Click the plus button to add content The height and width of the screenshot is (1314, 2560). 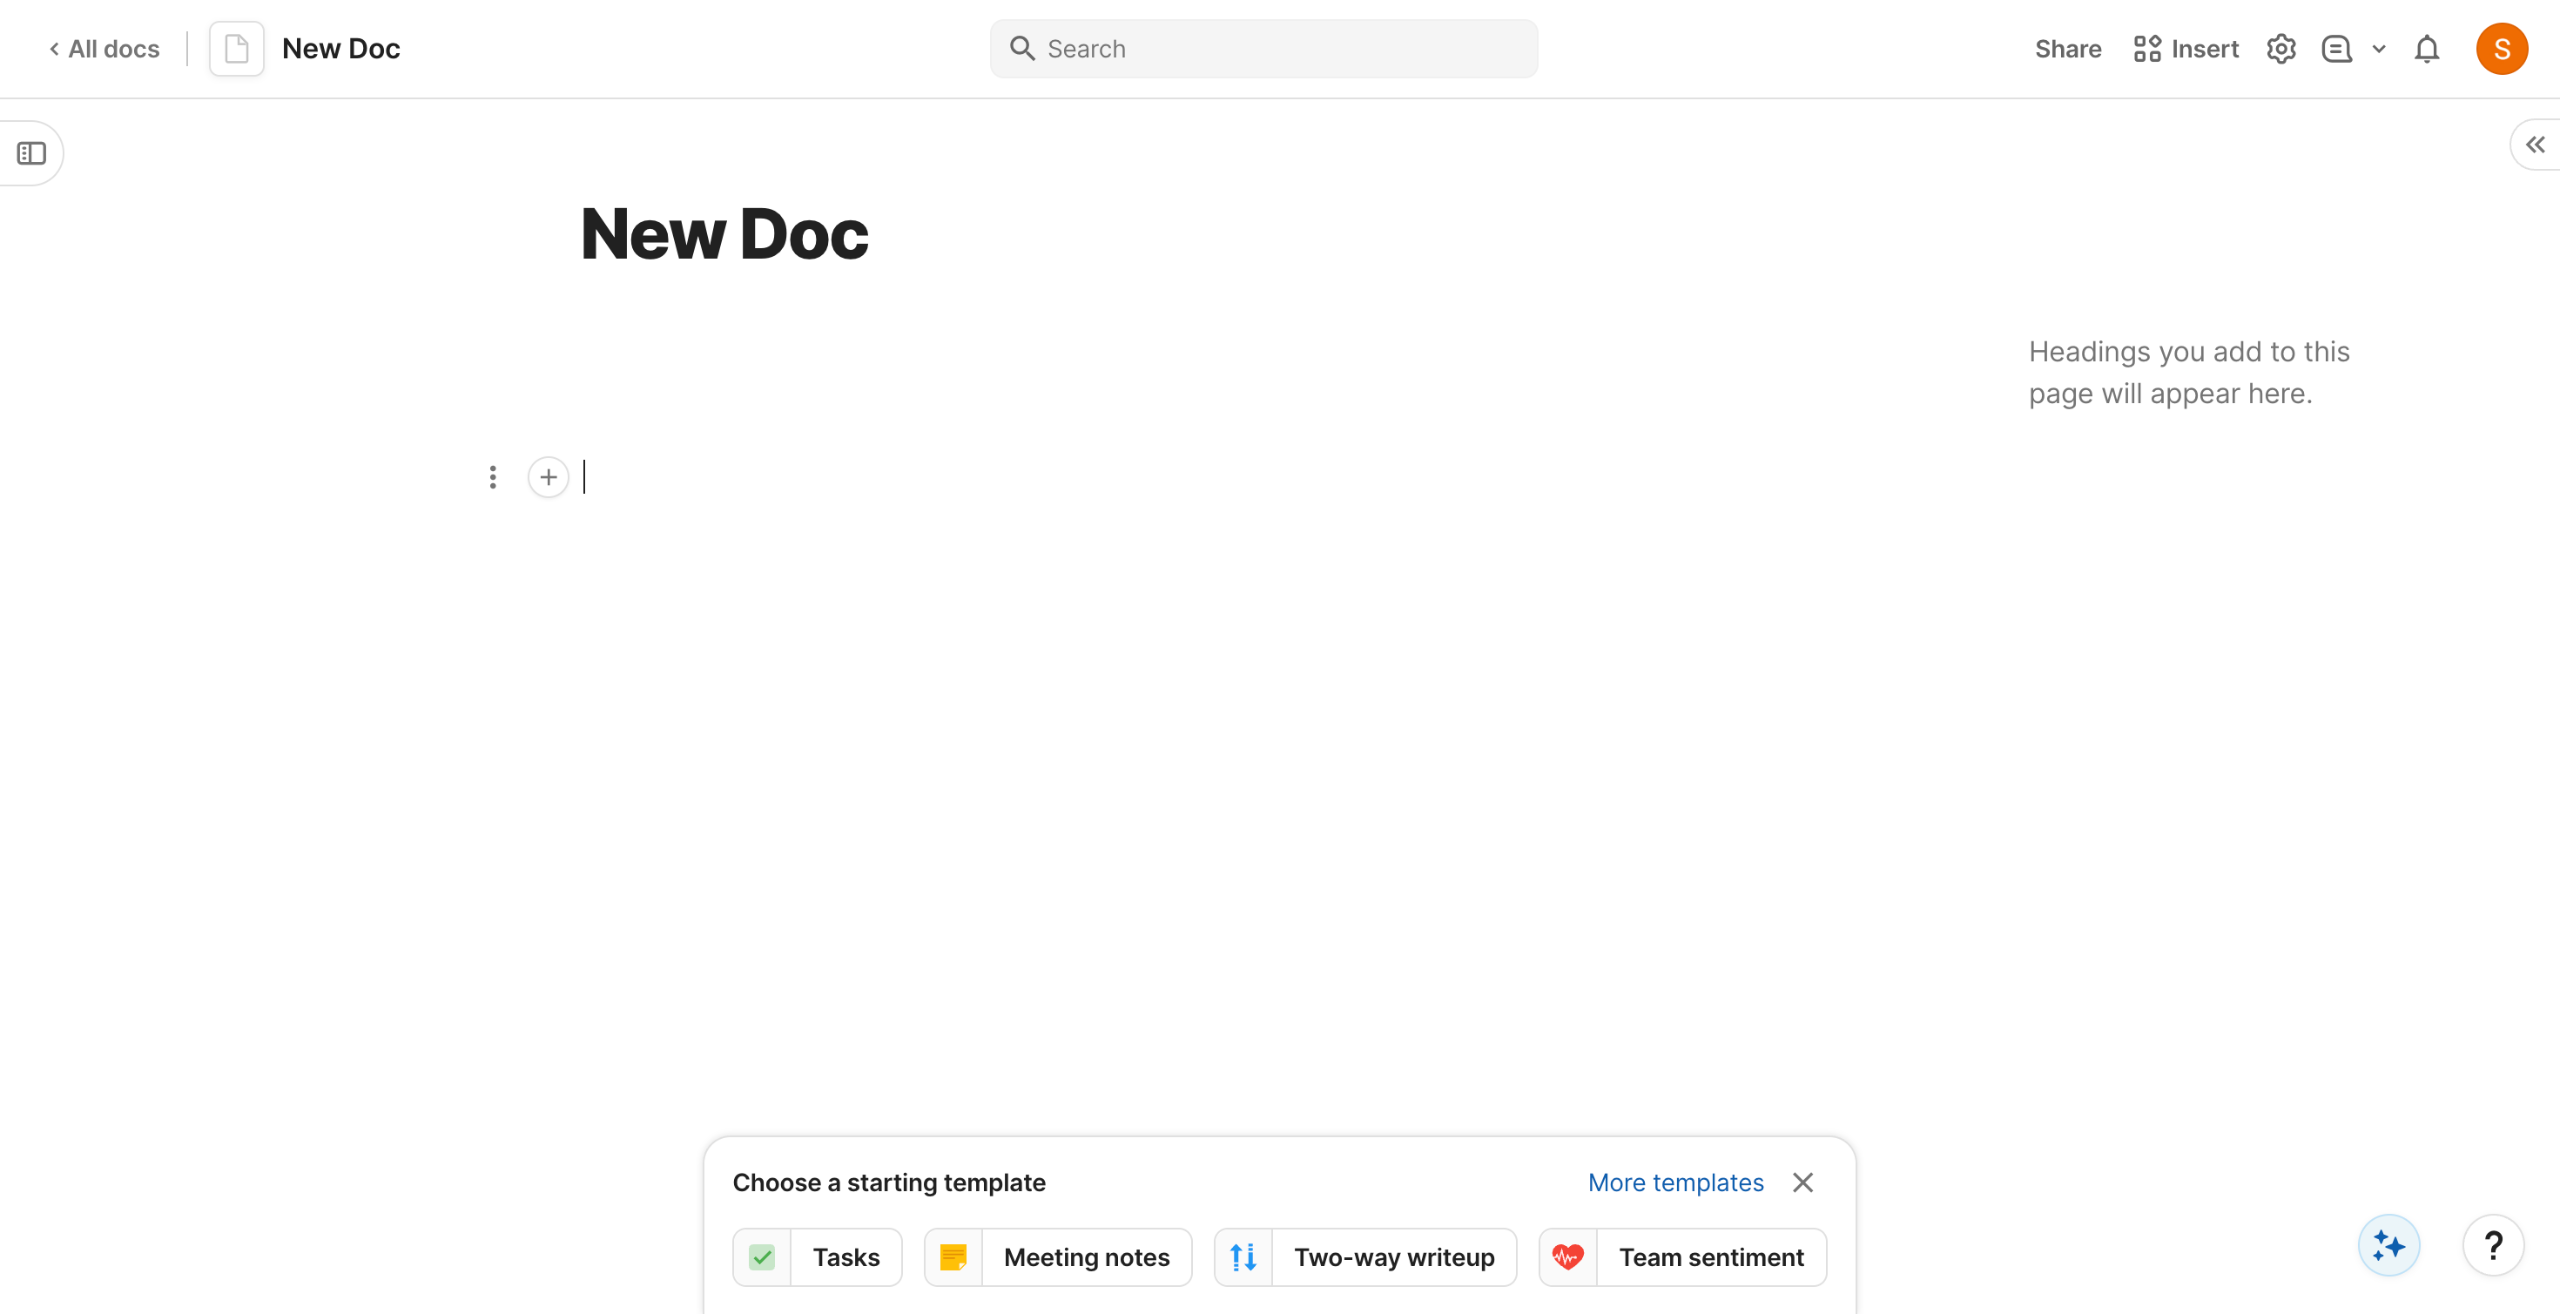(x=548, y=477)
